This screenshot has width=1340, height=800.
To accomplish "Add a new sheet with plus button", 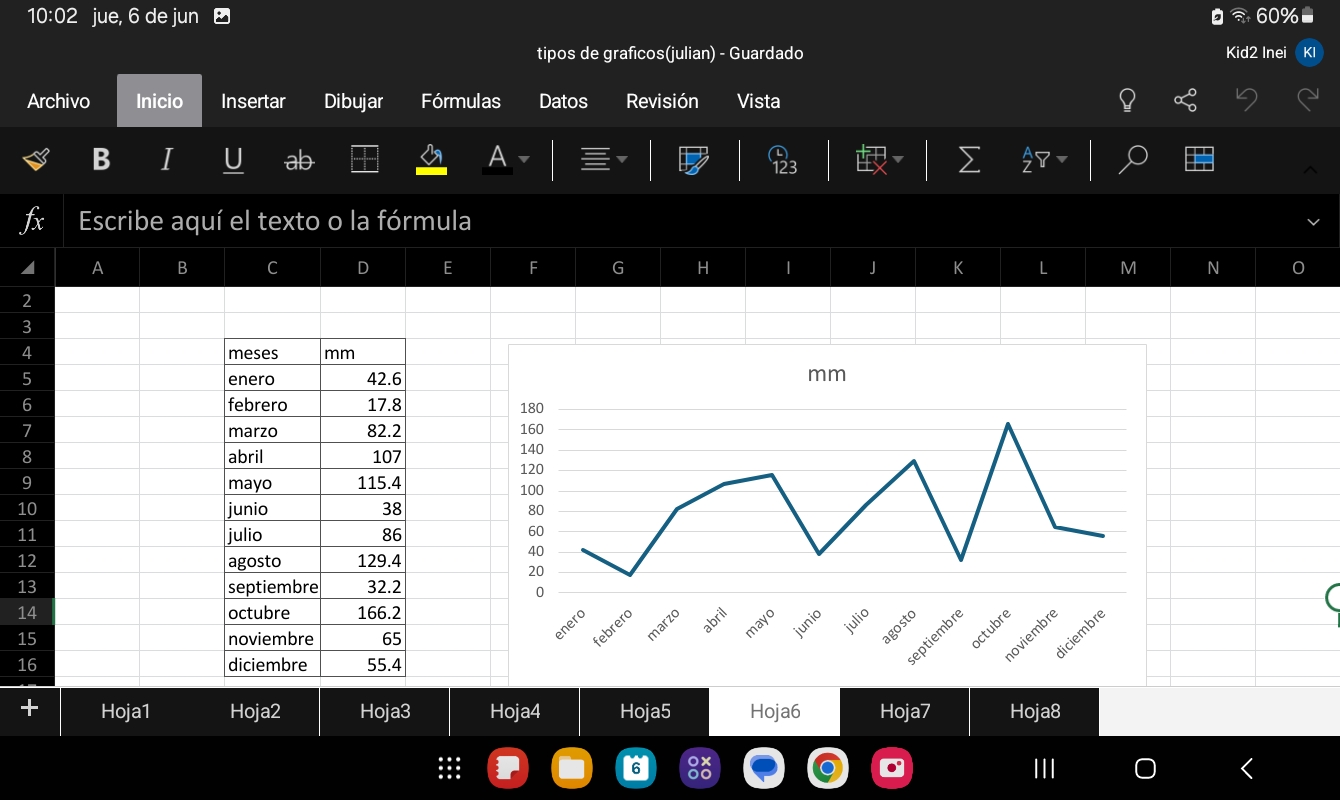I will [29, 709].
